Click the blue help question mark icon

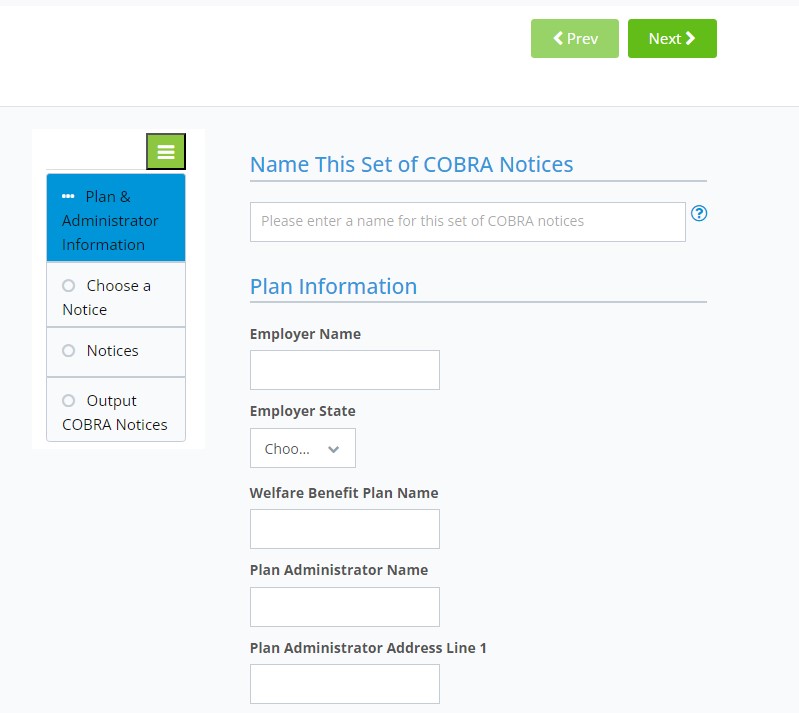point(699,213)
